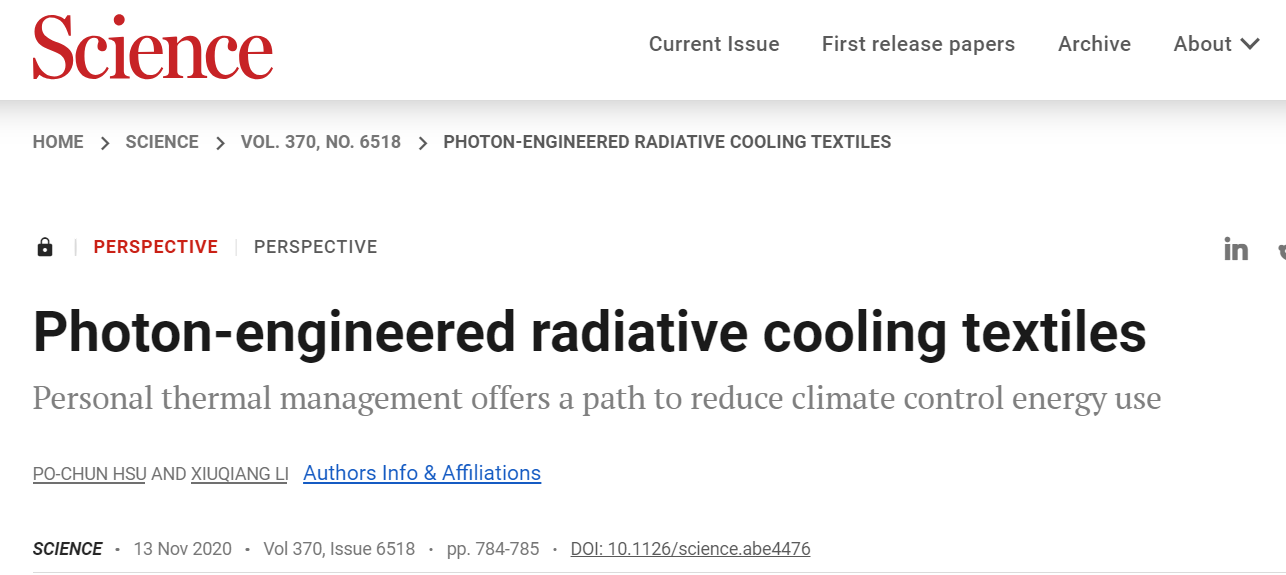1286x575 pixels.
Task: Navigate to HOME breadcrumb
Action: (58, 142)
